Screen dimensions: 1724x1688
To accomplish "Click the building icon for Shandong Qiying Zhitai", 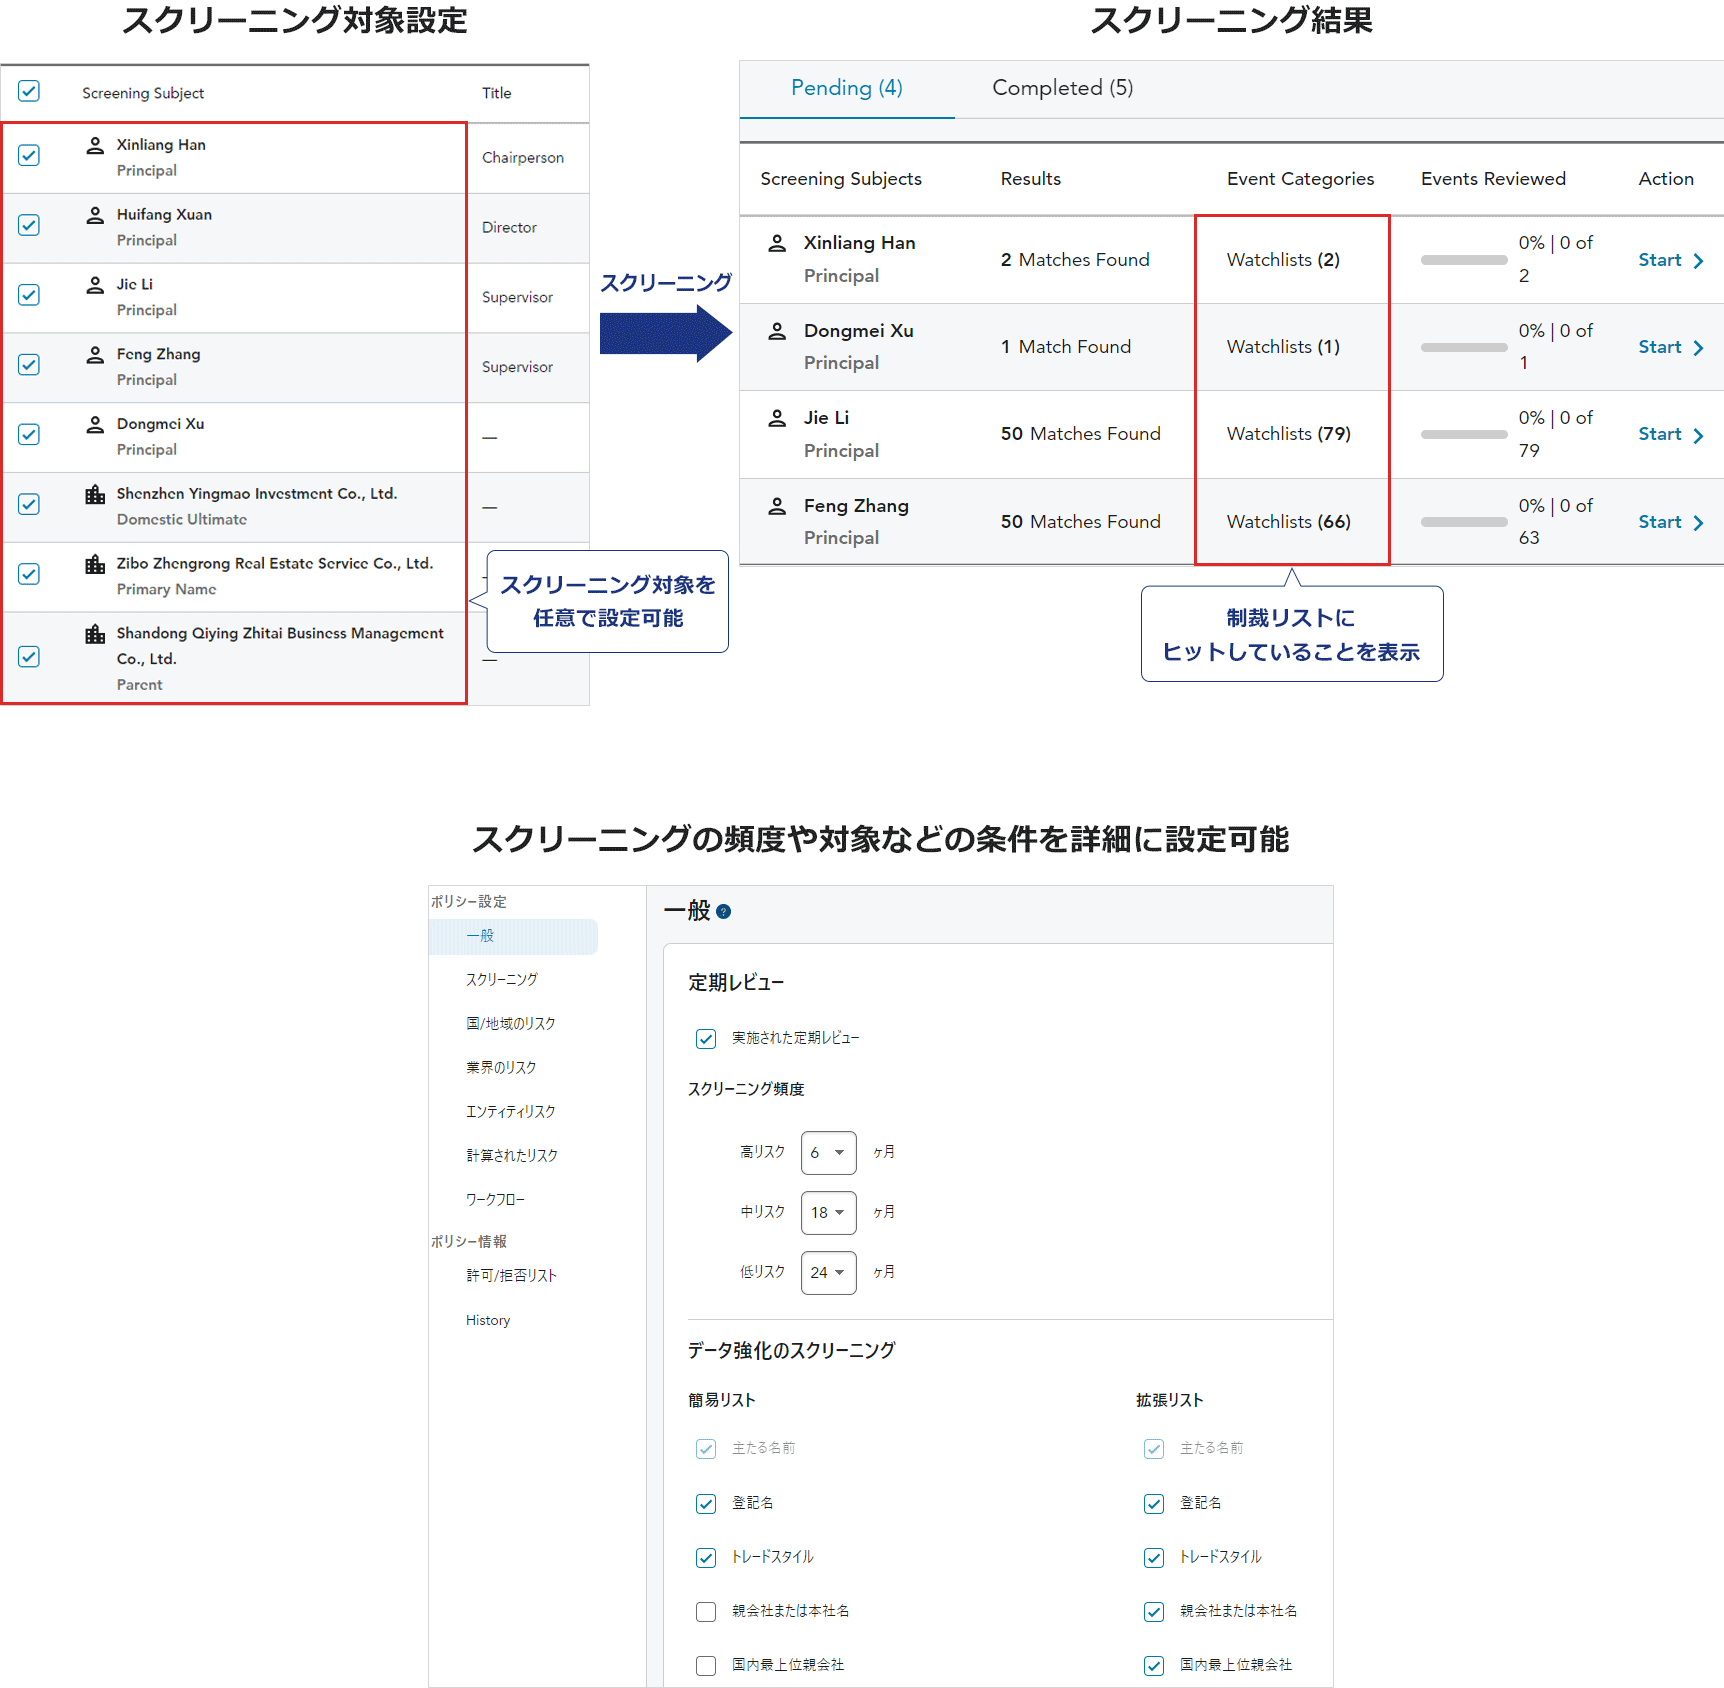I will pyautogui.click(x=95, y=634).
